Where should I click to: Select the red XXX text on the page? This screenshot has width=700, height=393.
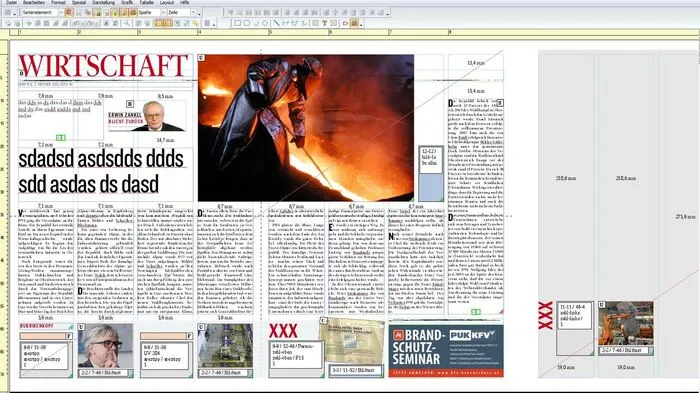pyautogui.click(x=283, y=331)
